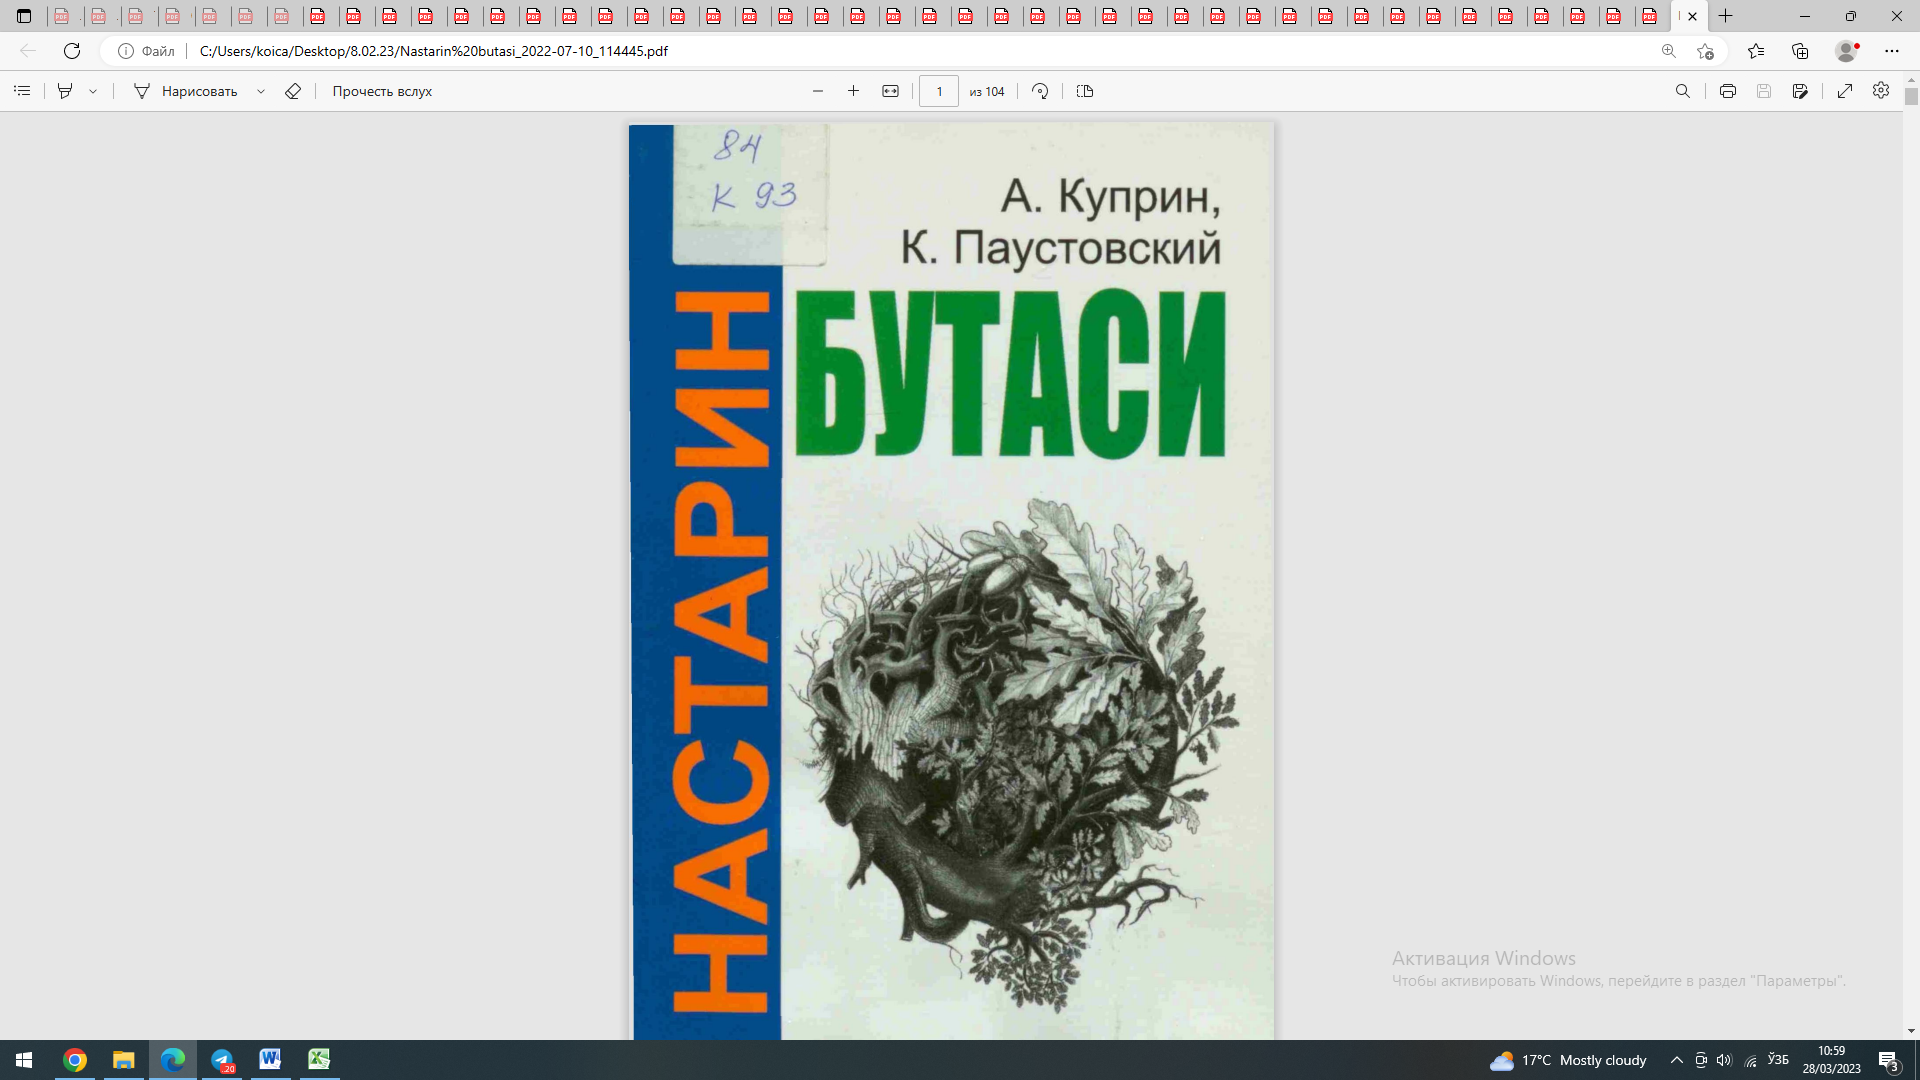Open the PDF table of contents panel

coord(22,91)
